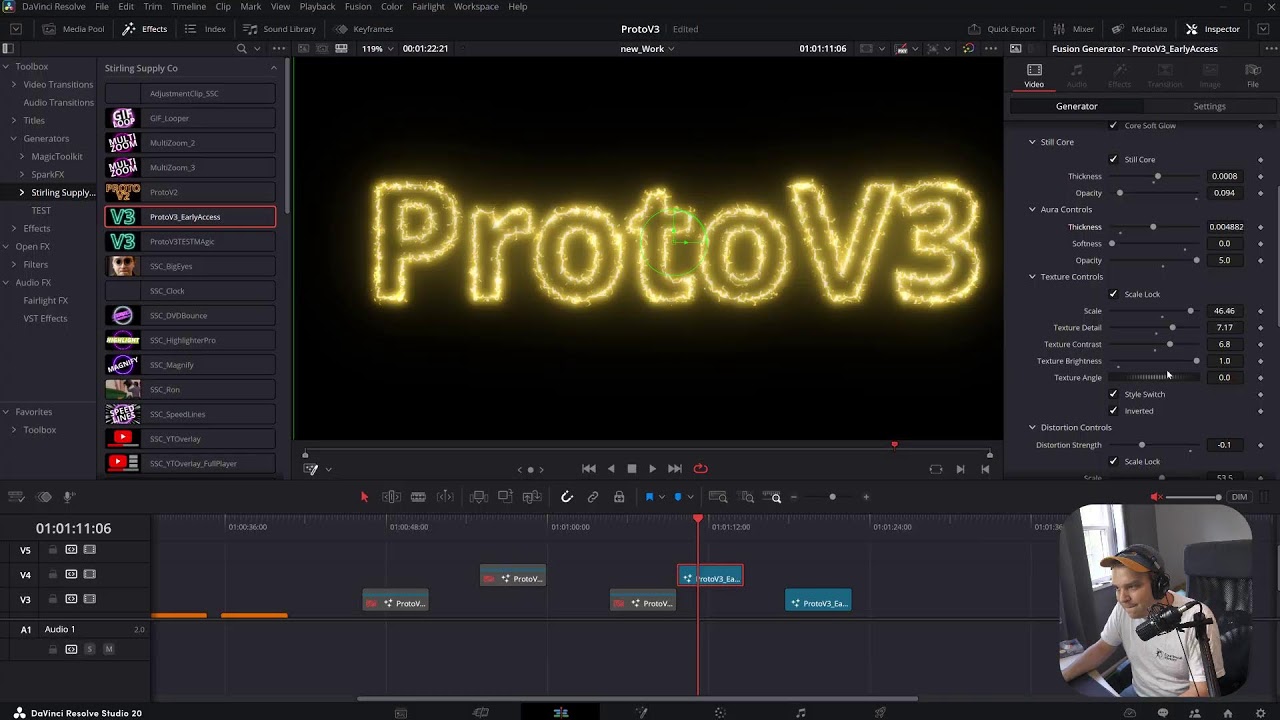Click the DIM audio button
This screenshot has width=1280, height=720.
(x=1240, y=497)
